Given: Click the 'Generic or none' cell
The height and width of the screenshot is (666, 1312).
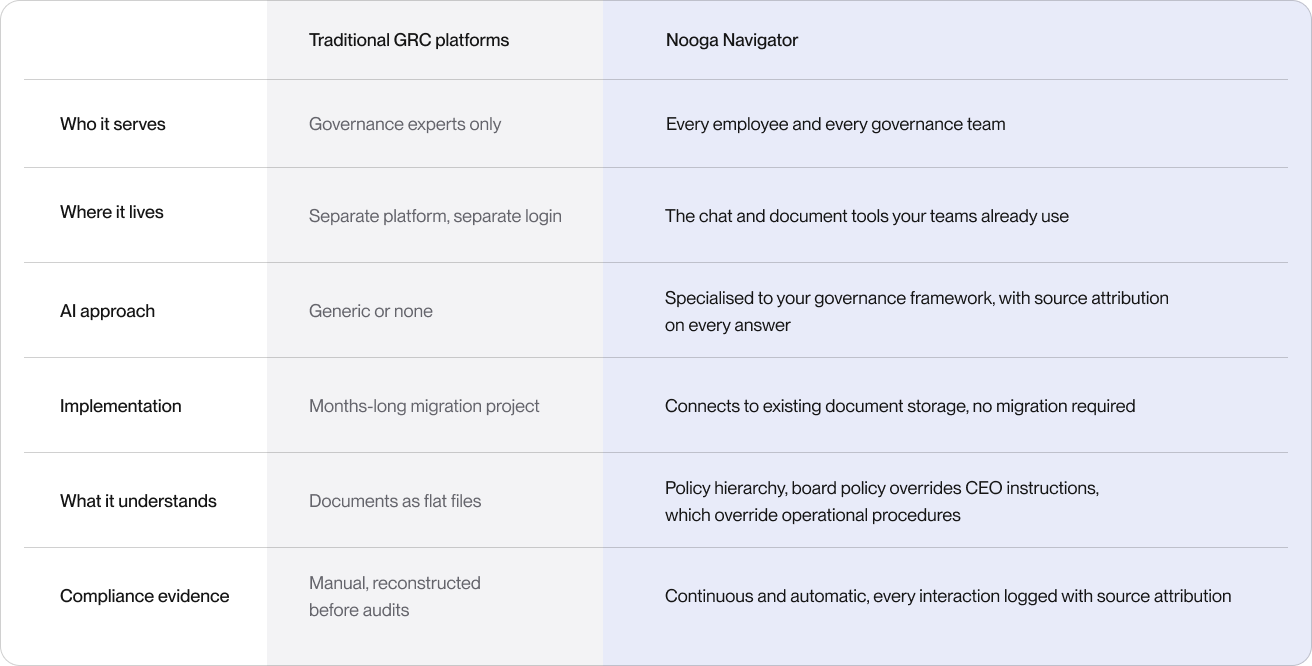Looking at the screenshot, I should point(371,311).
